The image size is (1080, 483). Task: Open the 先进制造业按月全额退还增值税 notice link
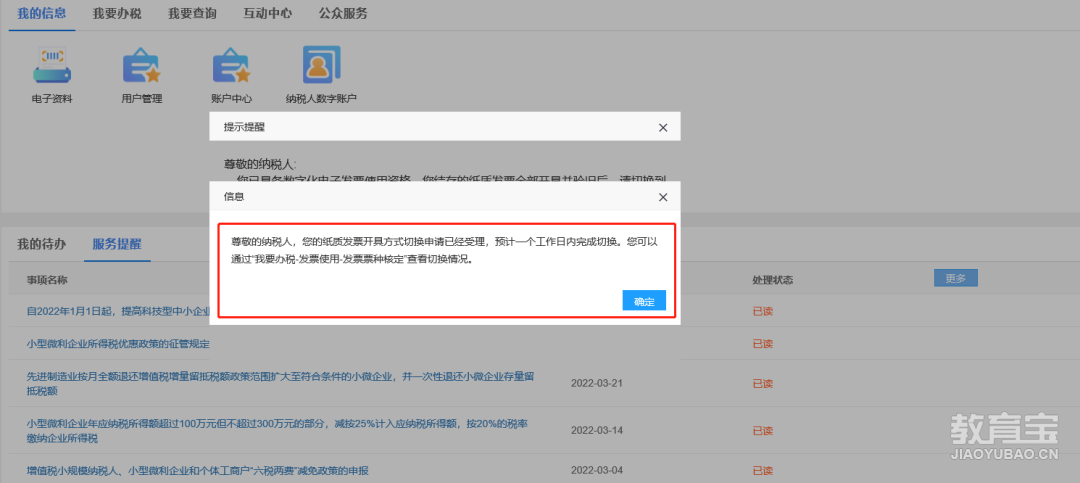(280, 383)
